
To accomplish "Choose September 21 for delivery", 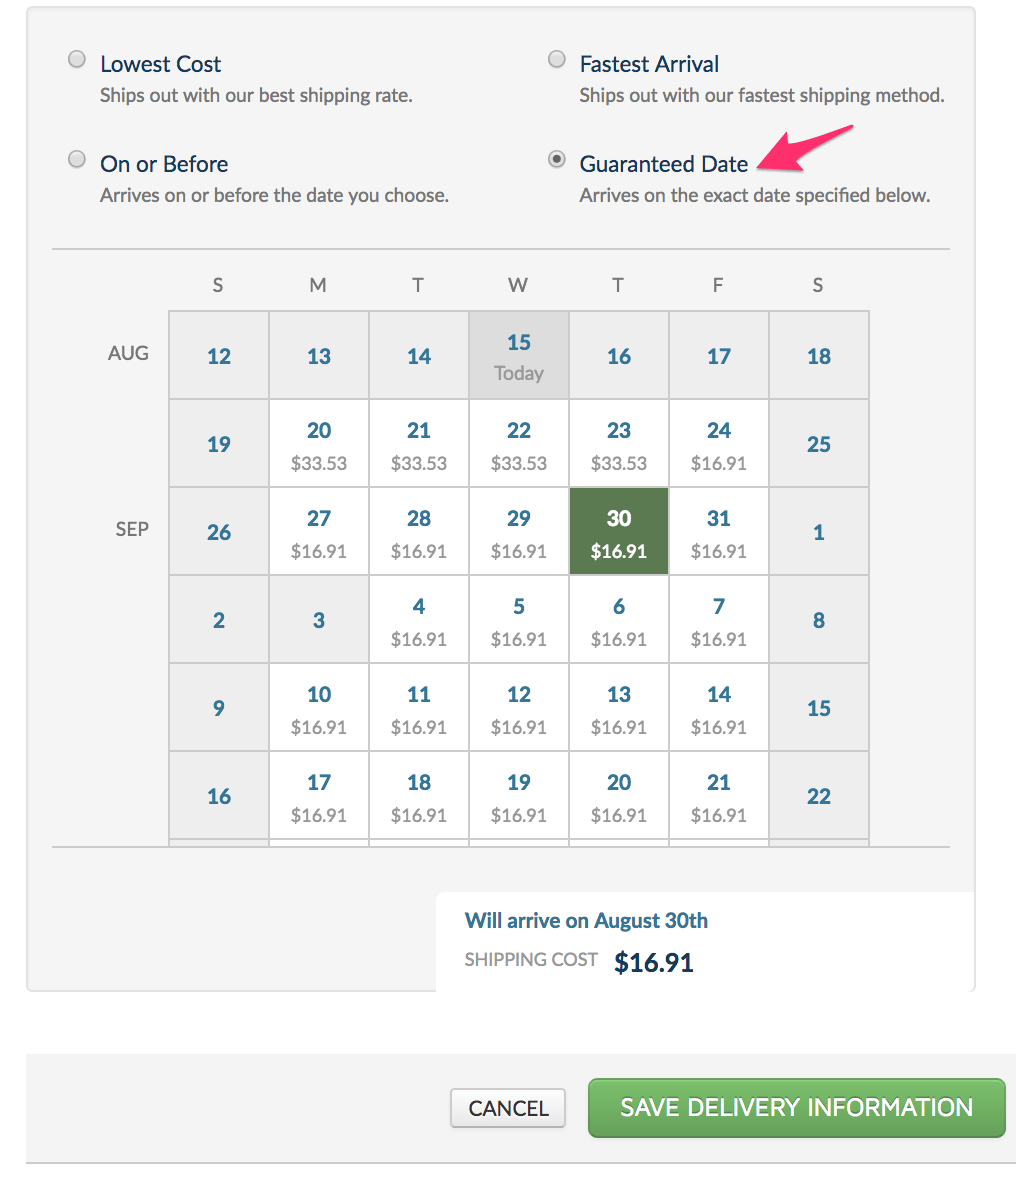I will (x=718, y=795).
